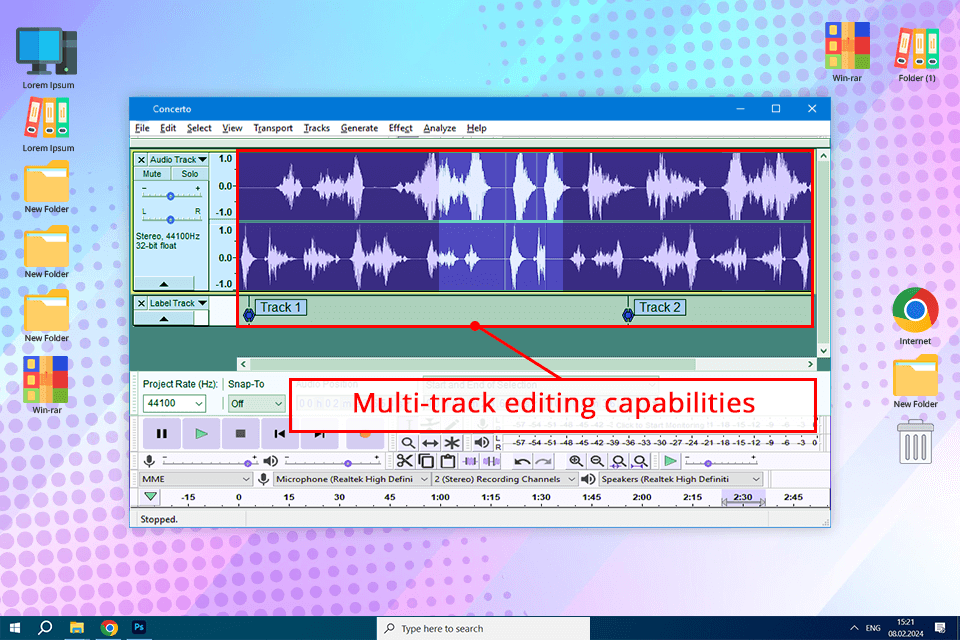Open the Tracks menu

pyautogui.click(x=317, y=128)
